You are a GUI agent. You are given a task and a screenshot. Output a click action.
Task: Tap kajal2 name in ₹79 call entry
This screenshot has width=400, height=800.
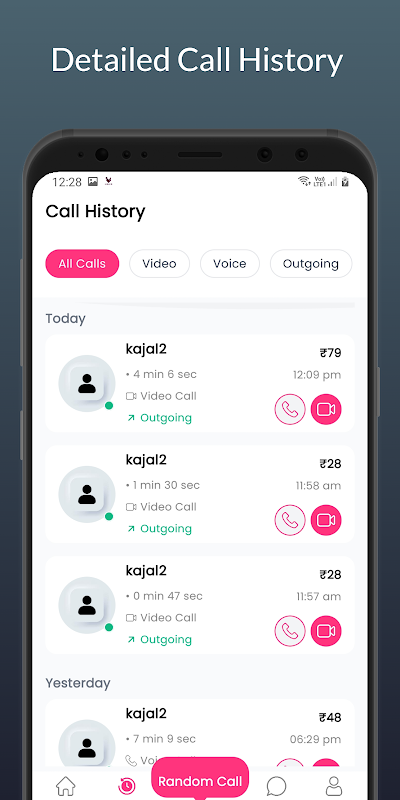pyautogui.click(x=146, y=349)
